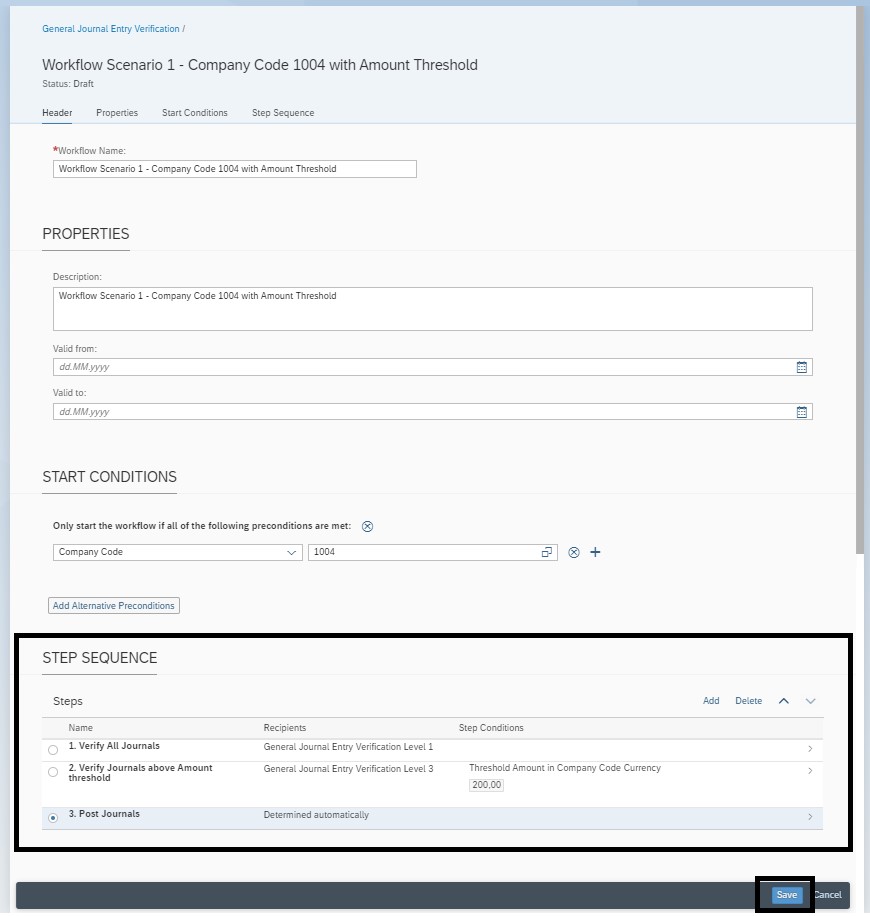This screenshot has width=870, height=916.
Task: Click Add Alternative Preconditions button
Action: click(114, 606)
